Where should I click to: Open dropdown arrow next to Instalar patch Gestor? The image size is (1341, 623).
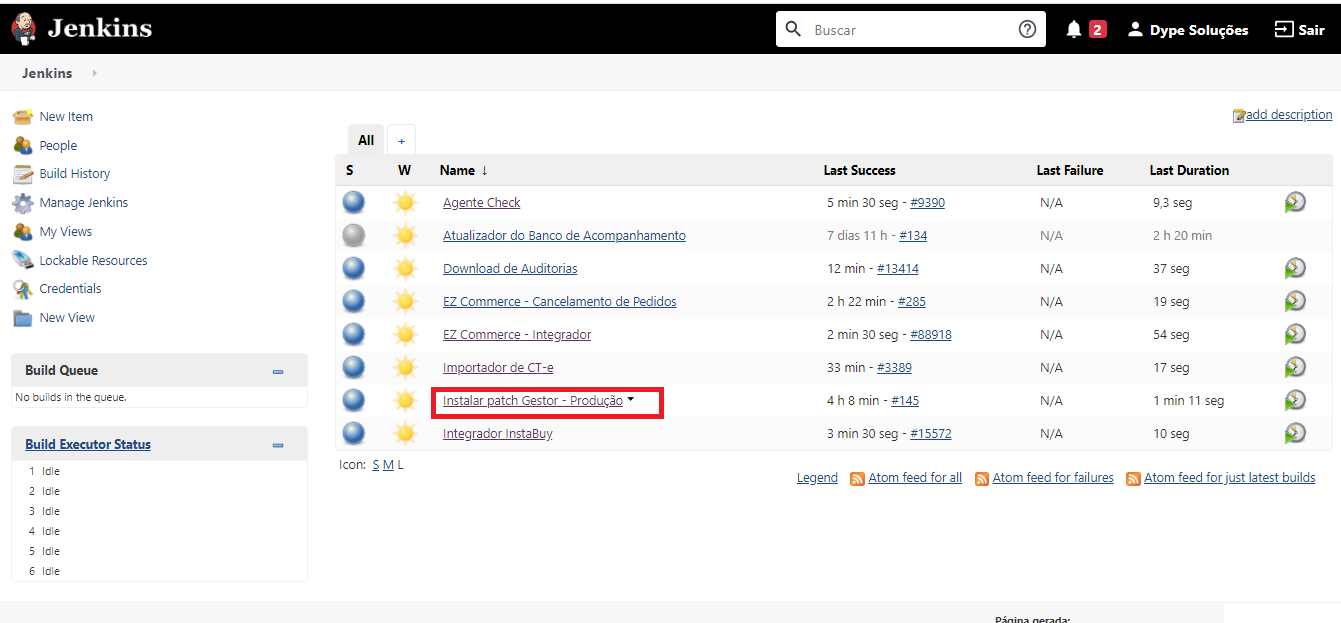click(x=631, y=398)
